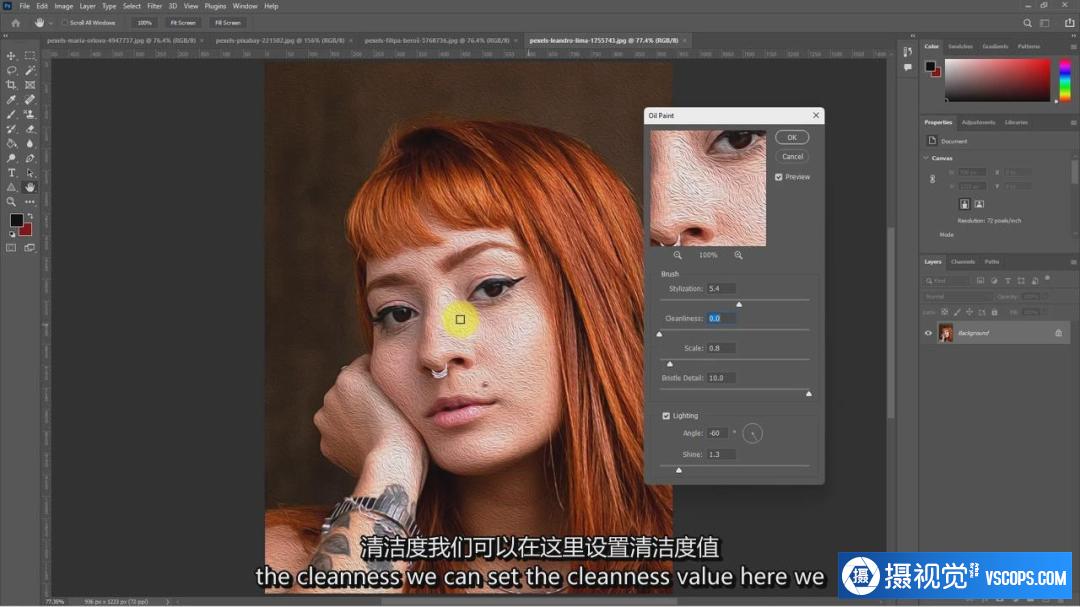1080x607 pixels.
Task: Open the Plugins menu
Action: pyautogui.click(x=215, y=6)
